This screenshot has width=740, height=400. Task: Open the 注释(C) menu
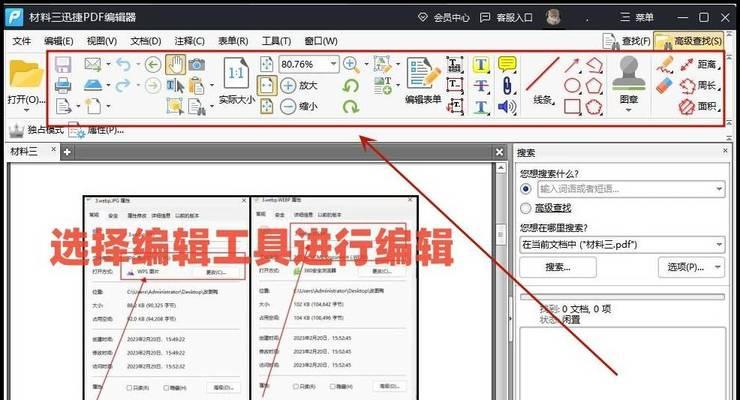[189, 41]
